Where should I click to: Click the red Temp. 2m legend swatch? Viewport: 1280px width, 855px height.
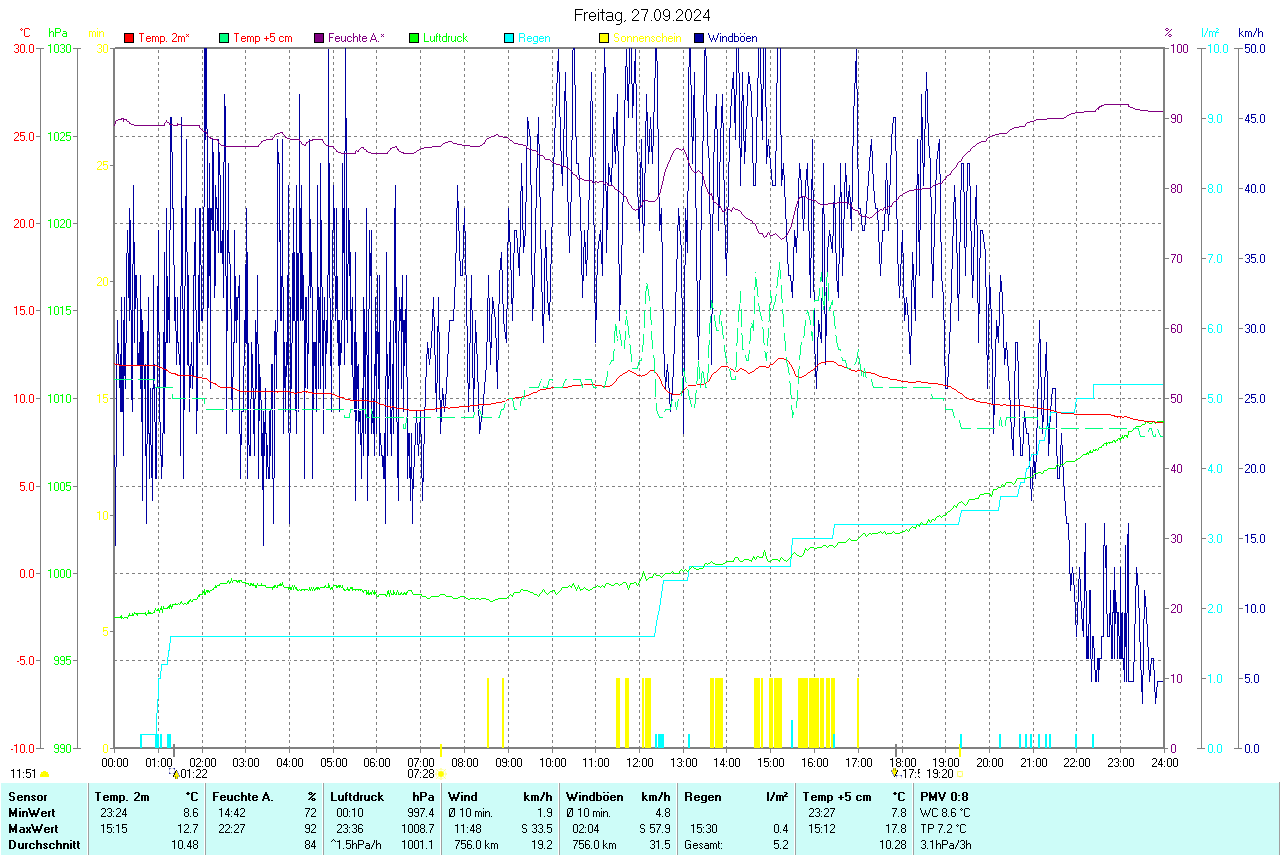(129, 38)
